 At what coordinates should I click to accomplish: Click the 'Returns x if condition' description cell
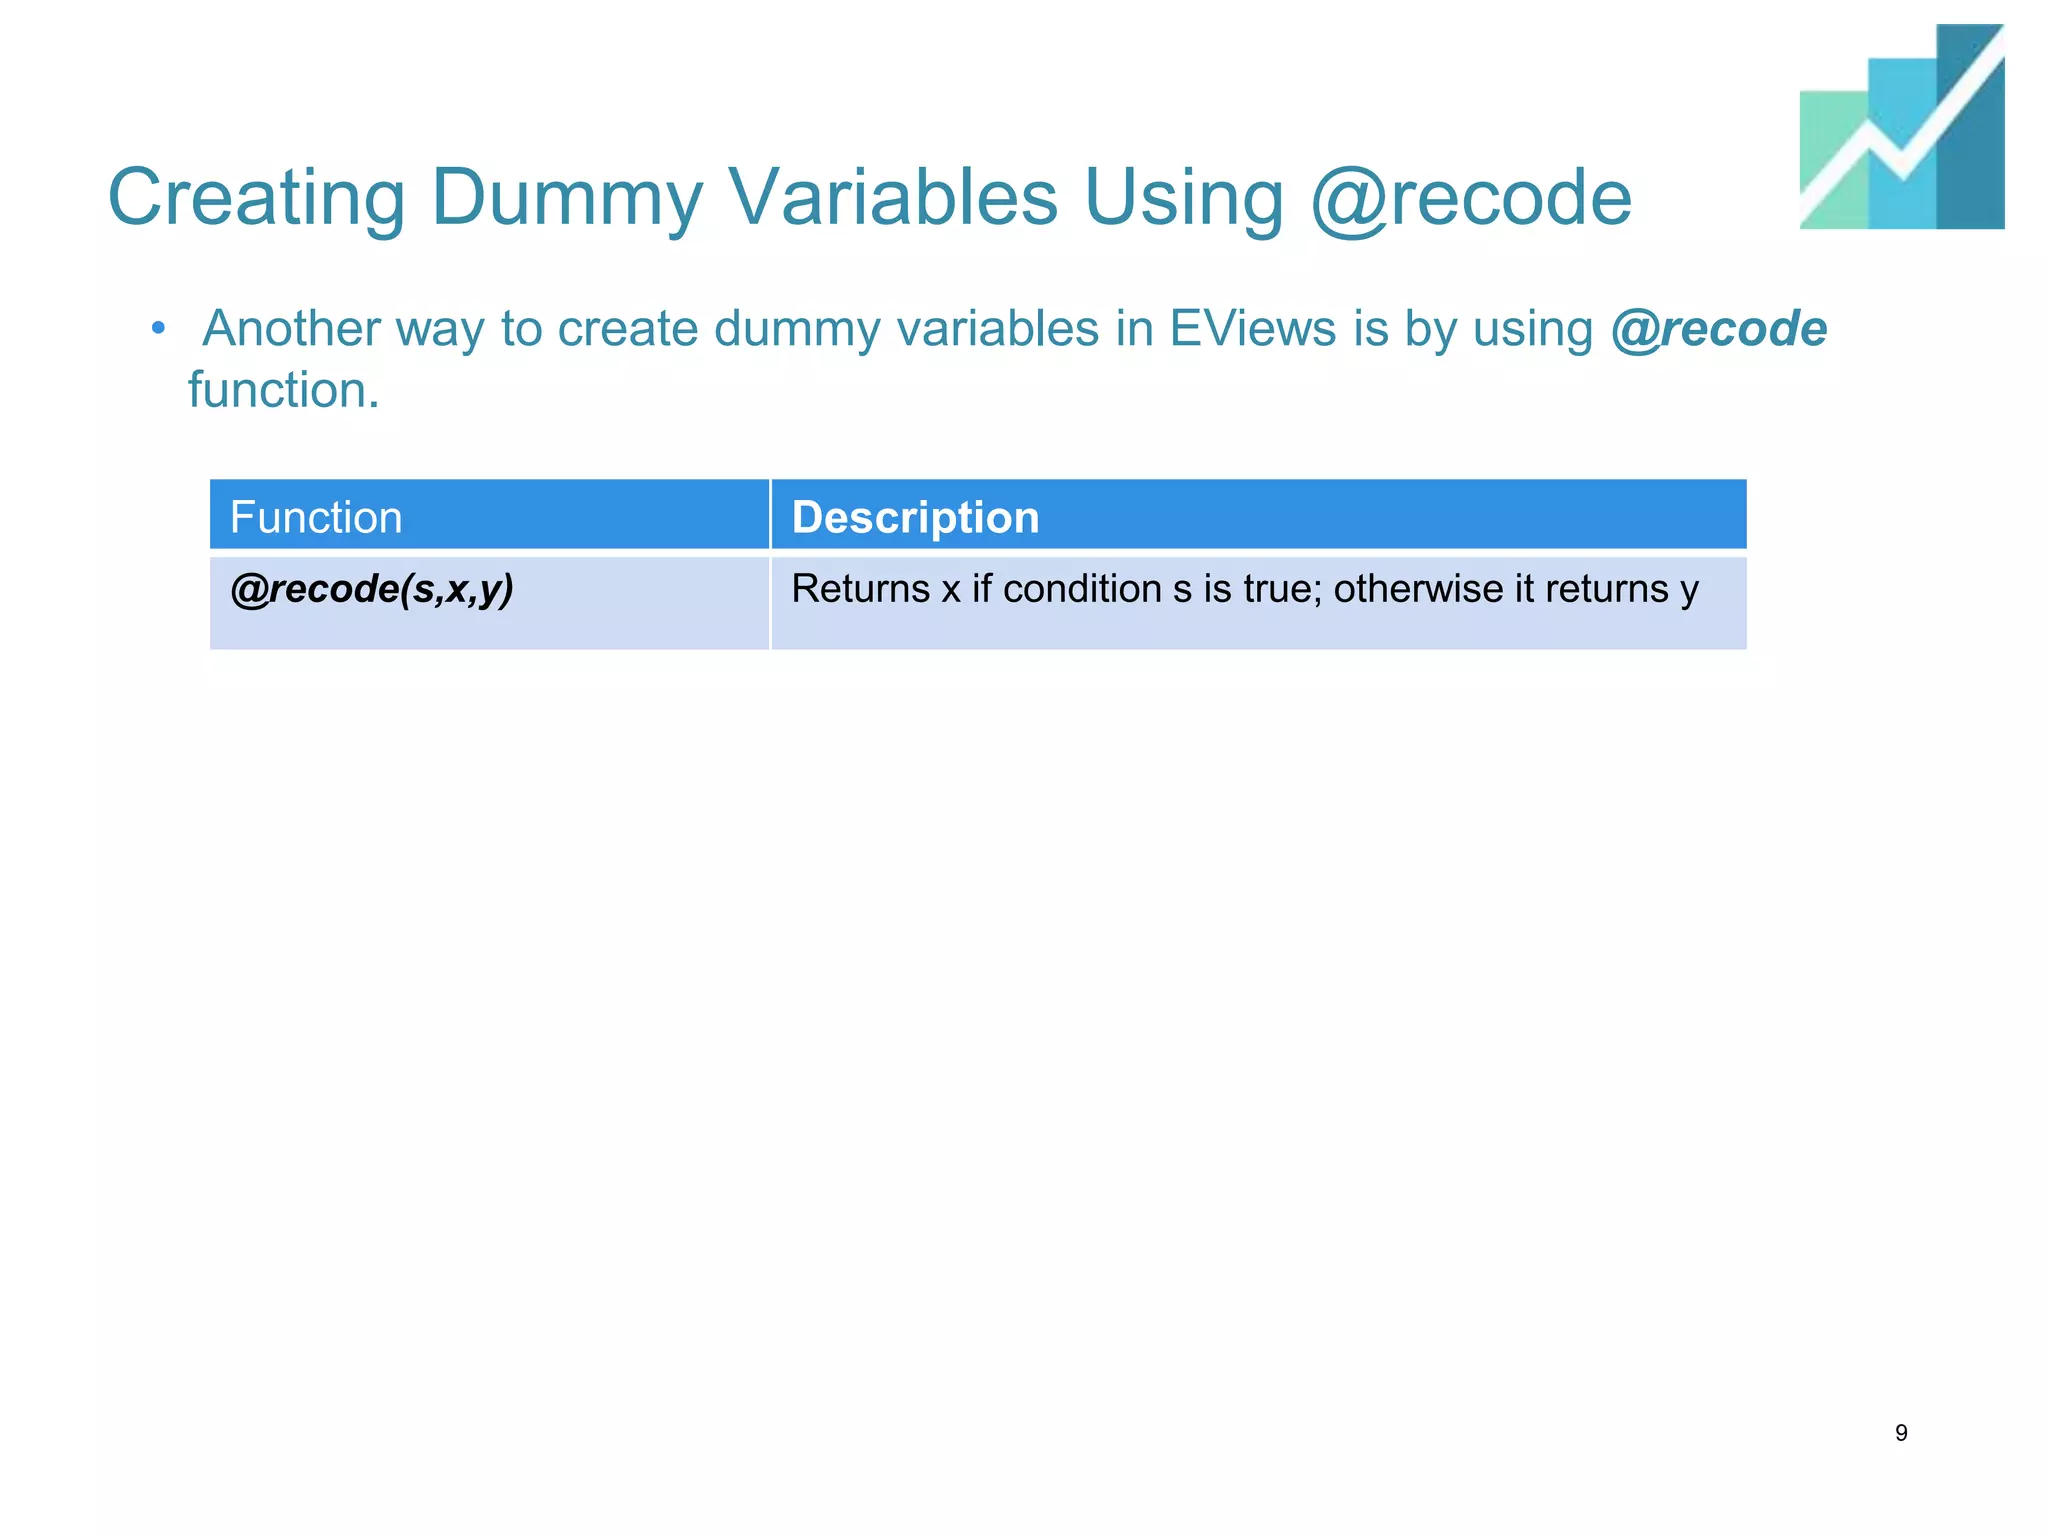coord(1258,603)
